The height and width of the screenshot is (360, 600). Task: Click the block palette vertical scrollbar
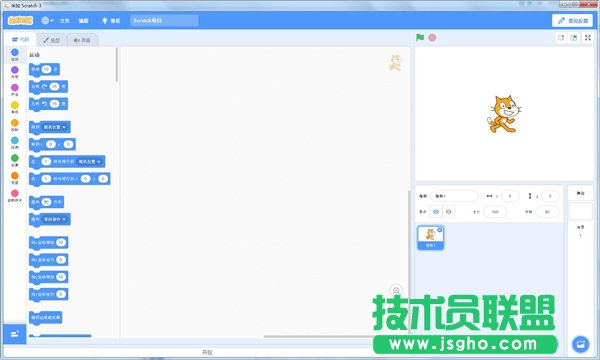117,64
